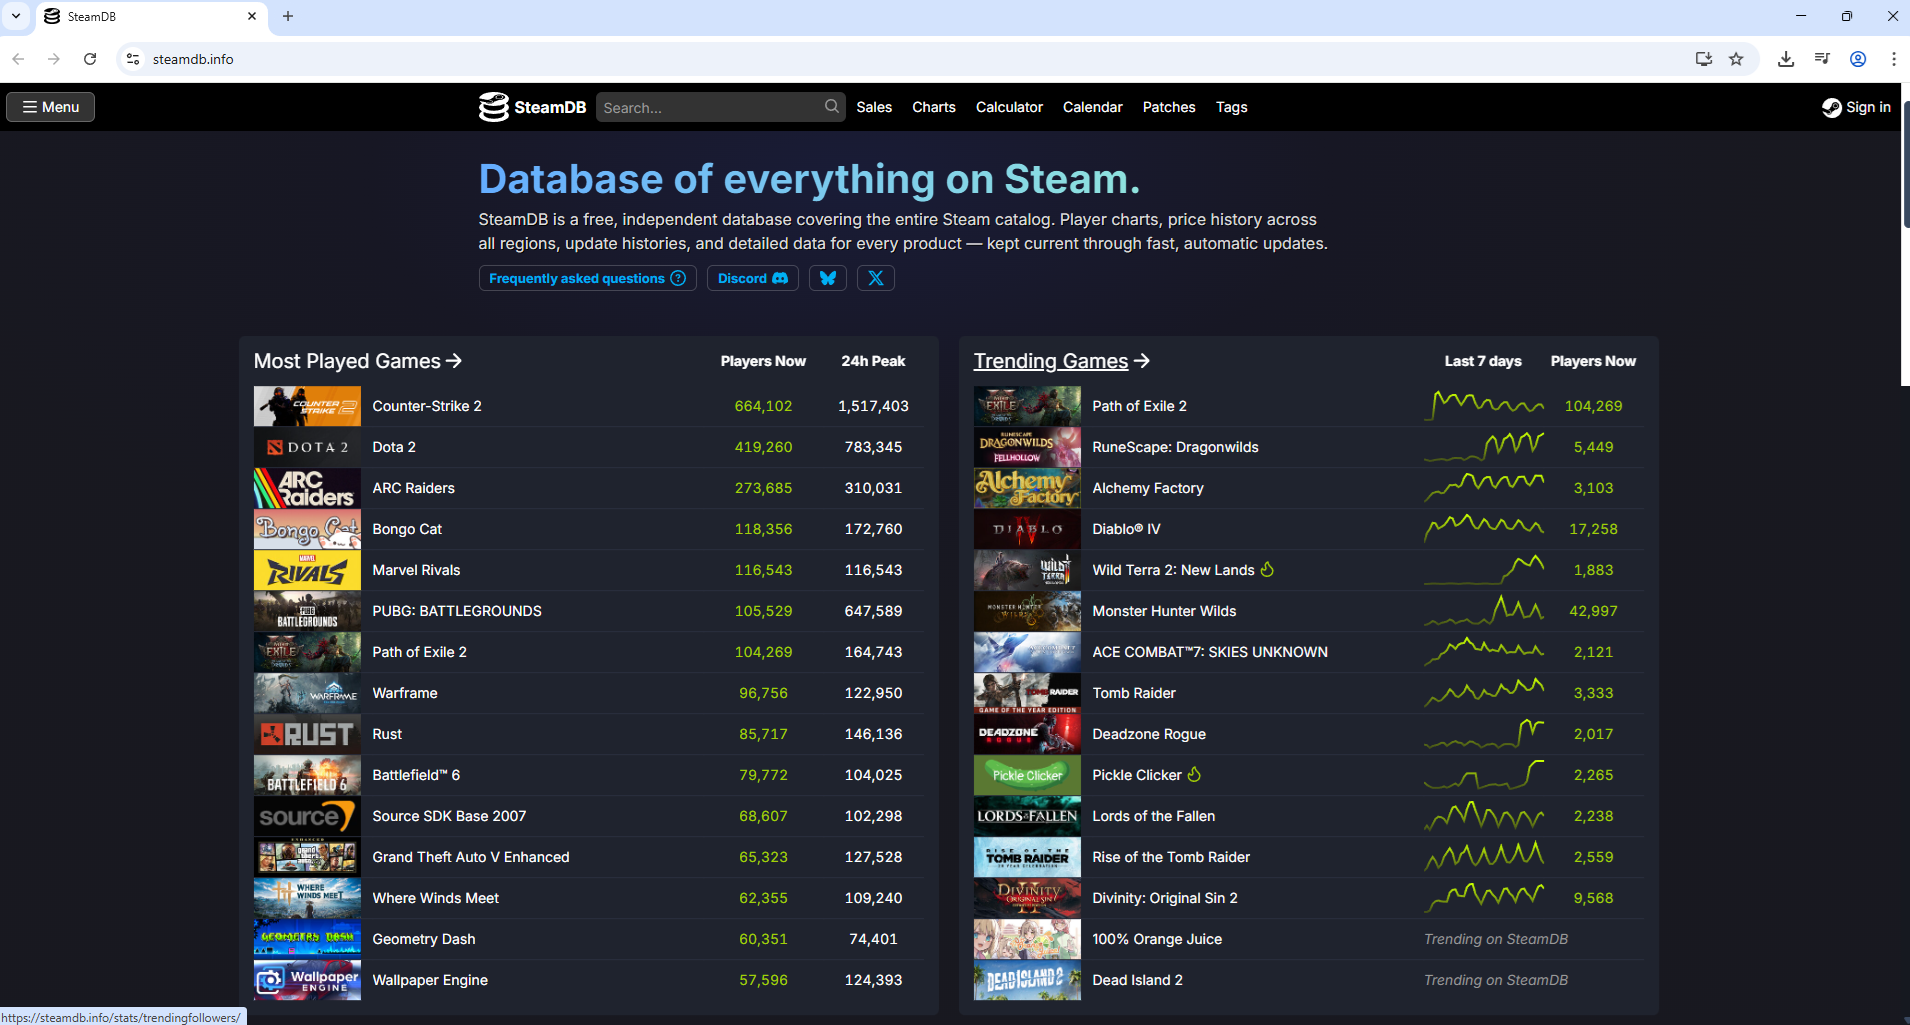Screen dimensions: 1910x1025
Task: Open the browser profile icon
Action: [1858, 59]
